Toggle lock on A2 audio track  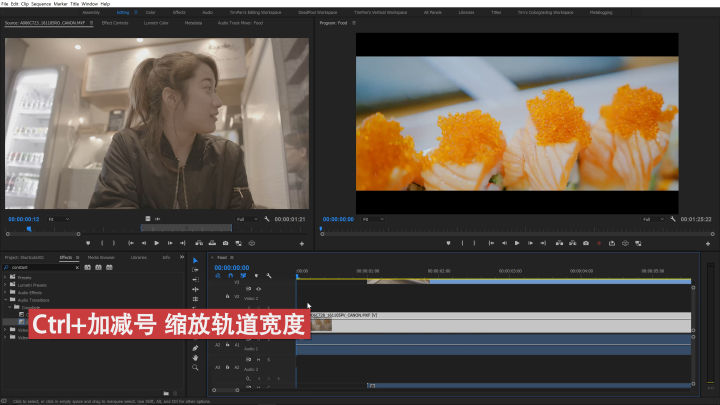tap(227, 367)
